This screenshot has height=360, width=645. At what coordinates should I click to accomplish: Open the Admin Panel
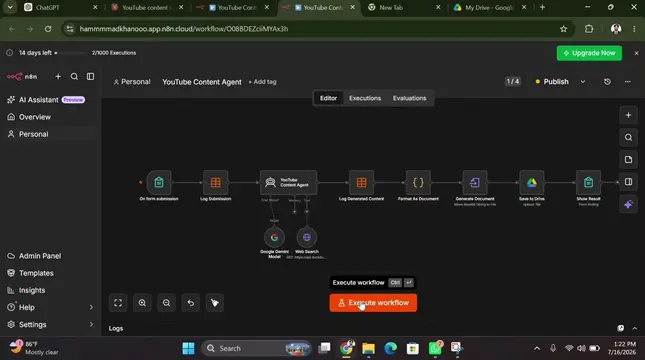point(49,256)
